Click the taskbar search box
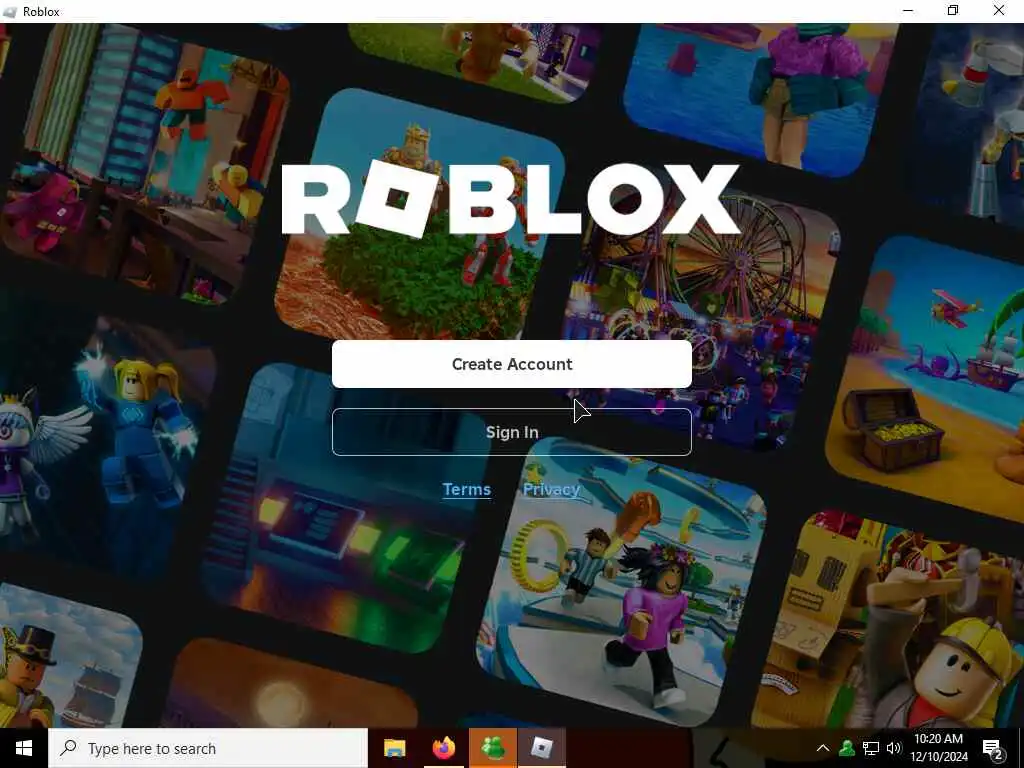This screenshot has height=768, width=1024. point(208,748)
